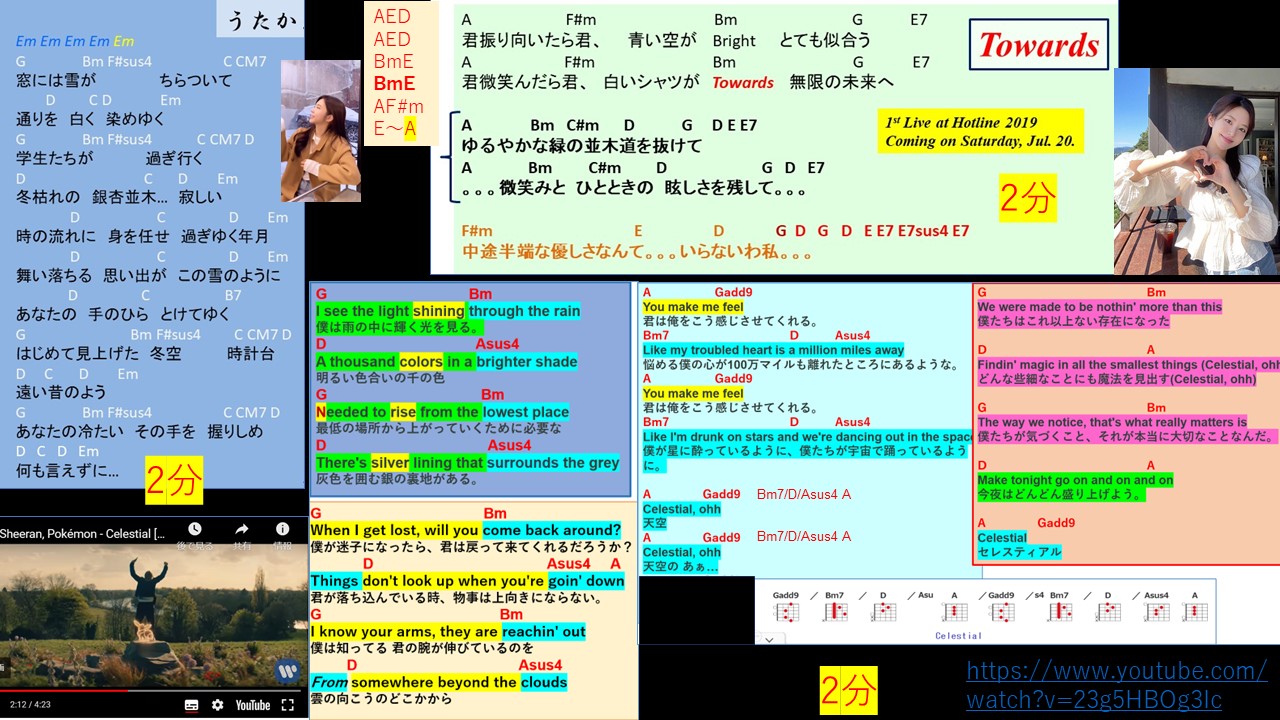Screen dimensions: 1280x720
Task: Open the video settings gear
Action: pyautogui.click(x=217, y=705)
